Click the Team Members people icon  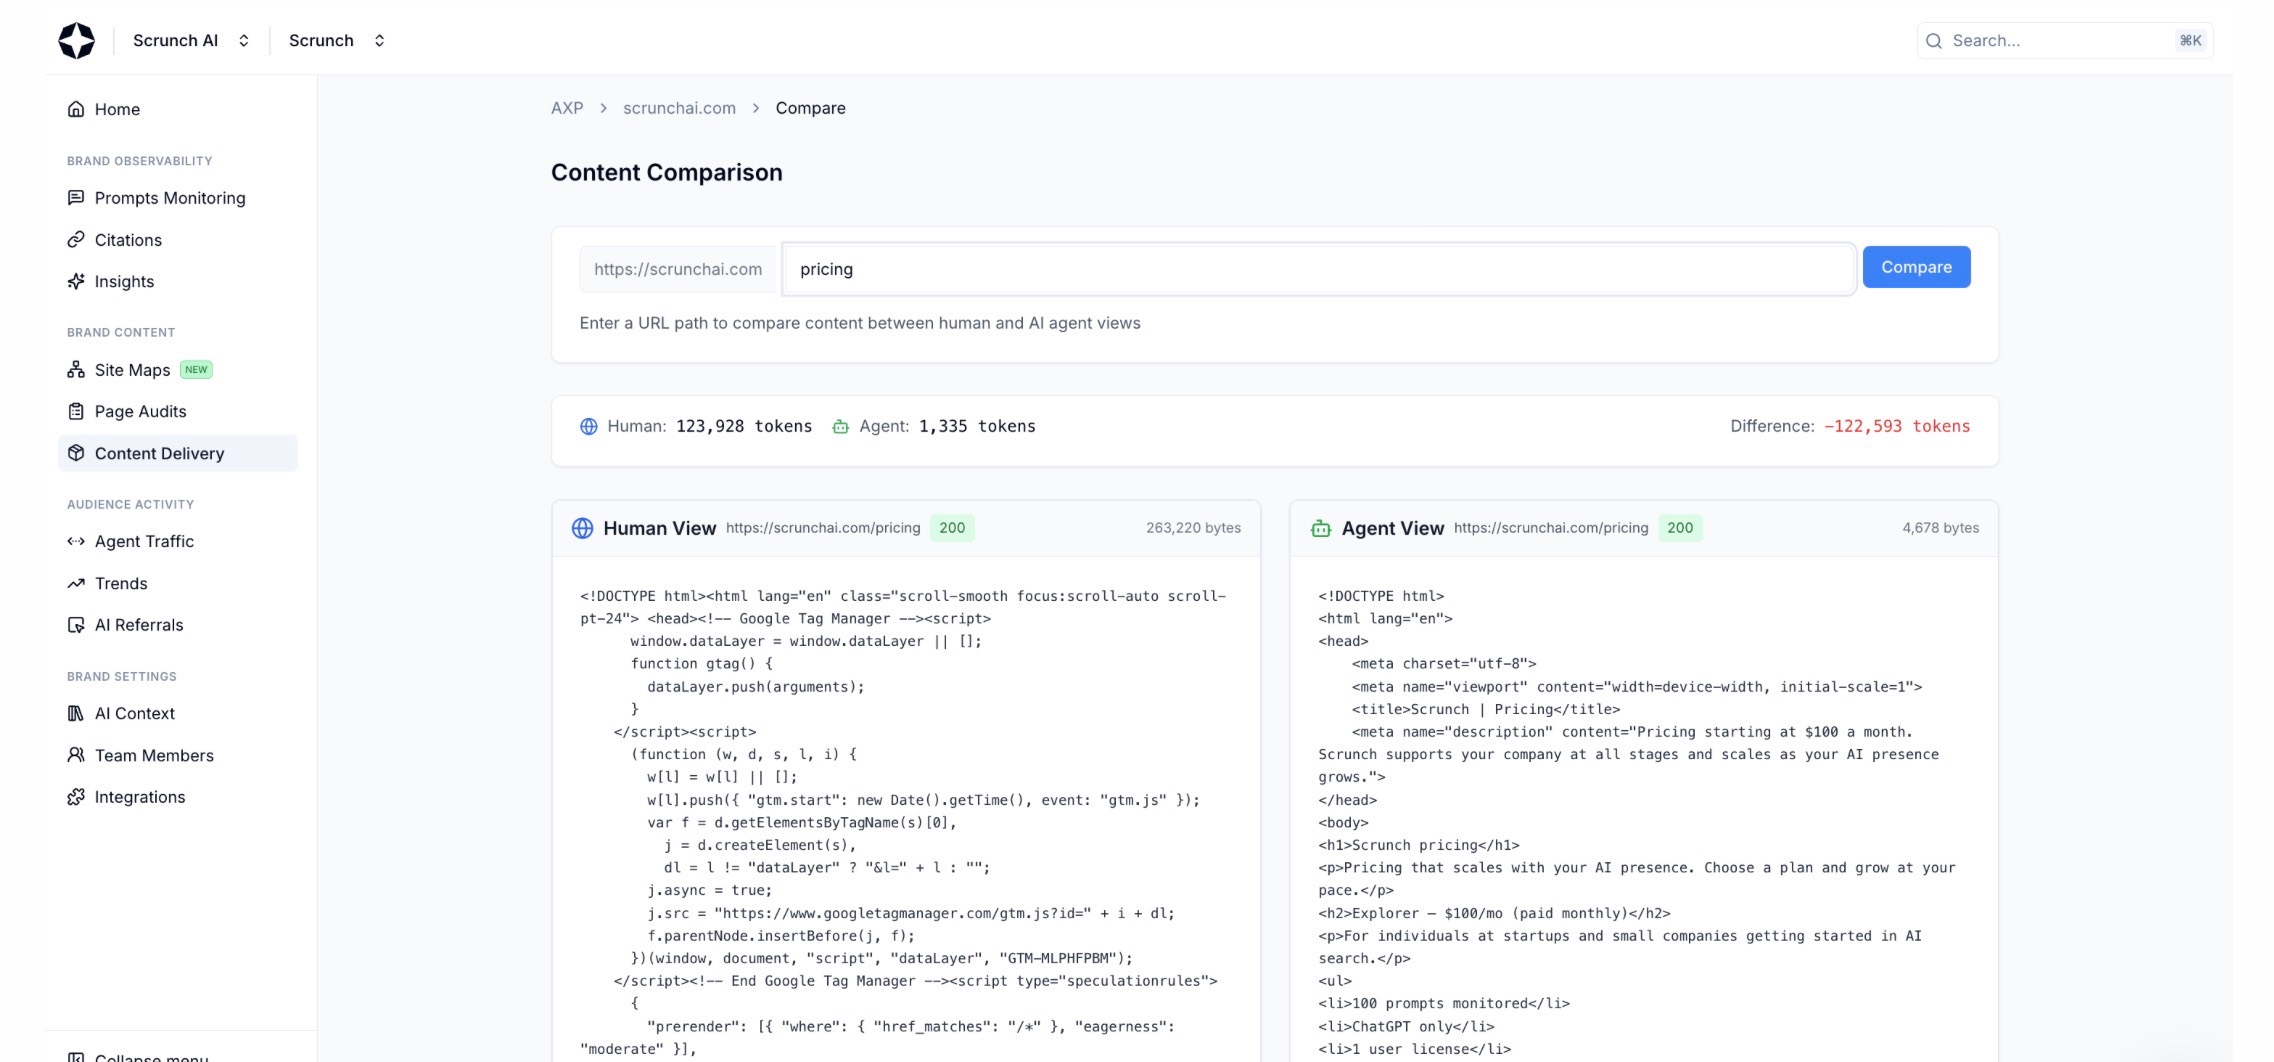(76, 755)
